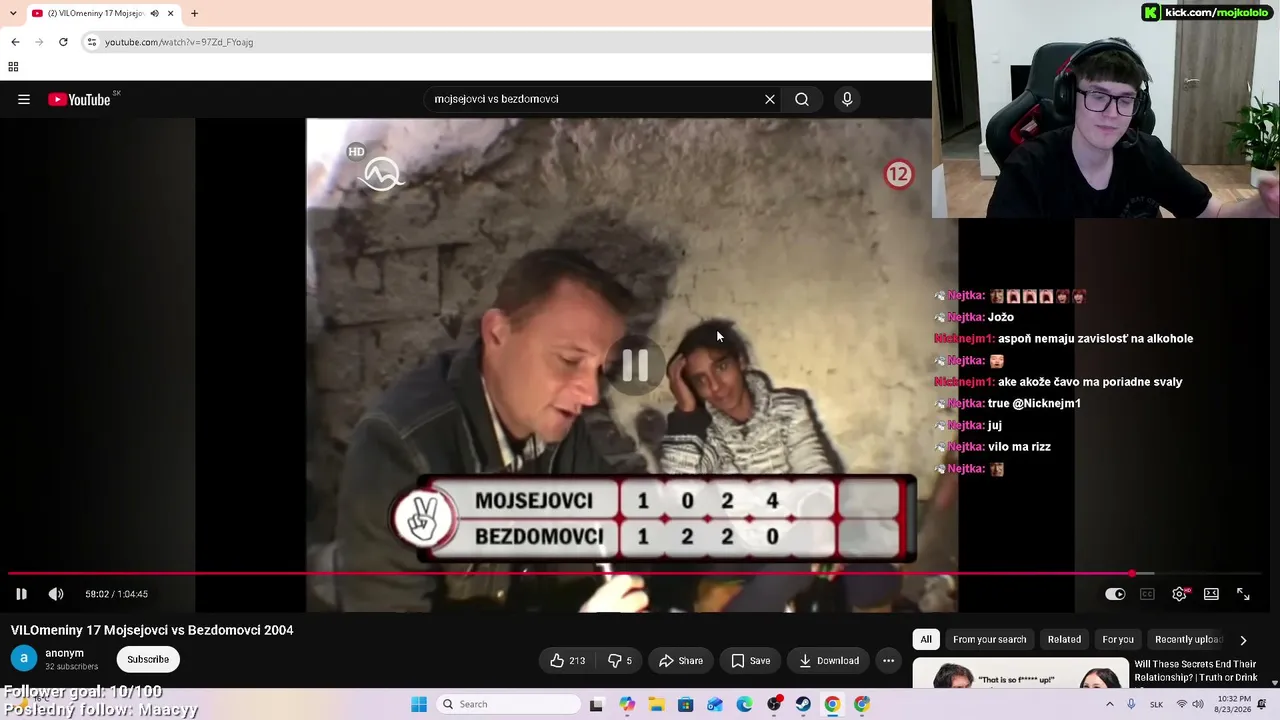The width and height of the screenshot is (1280, 720).
Task: Go back in the browser
Action: point(15,42)
